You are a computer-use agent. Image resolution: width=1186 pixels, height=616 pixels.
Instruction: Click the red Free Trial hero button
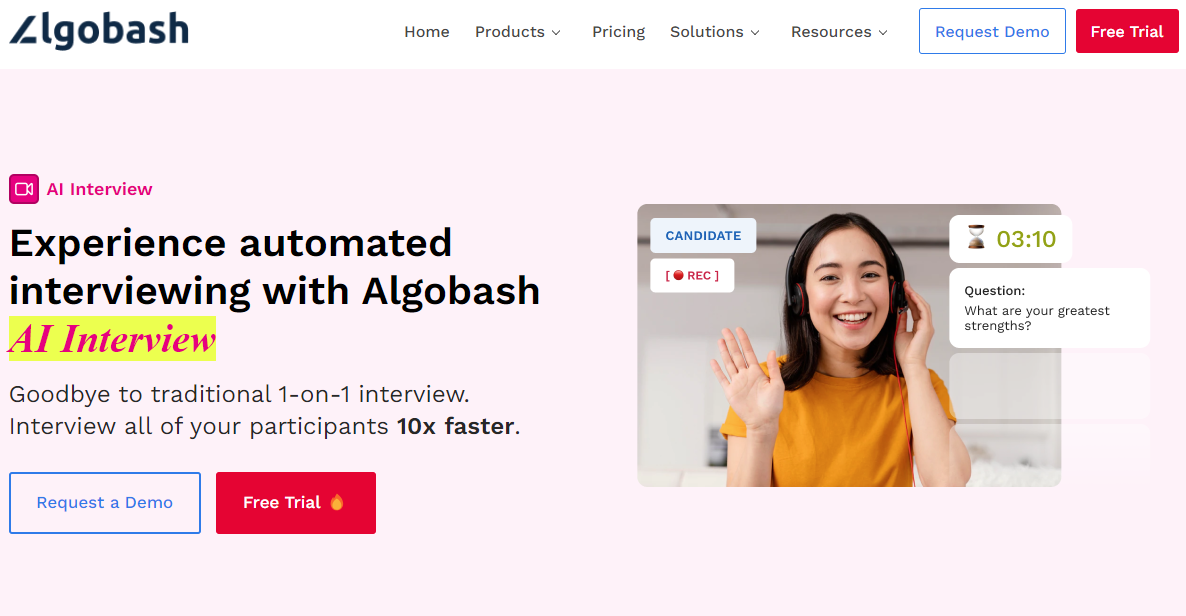tap(296, 502)
